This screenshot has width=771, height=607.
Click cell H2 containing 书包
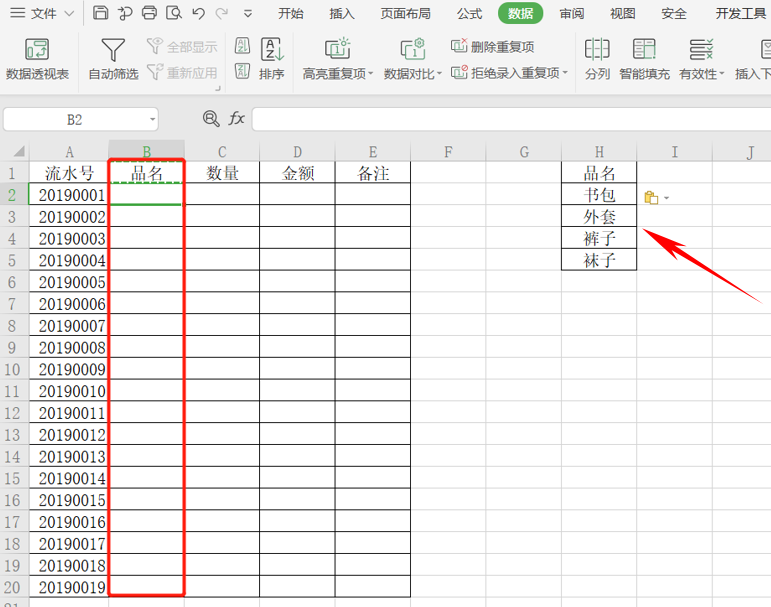599,195
